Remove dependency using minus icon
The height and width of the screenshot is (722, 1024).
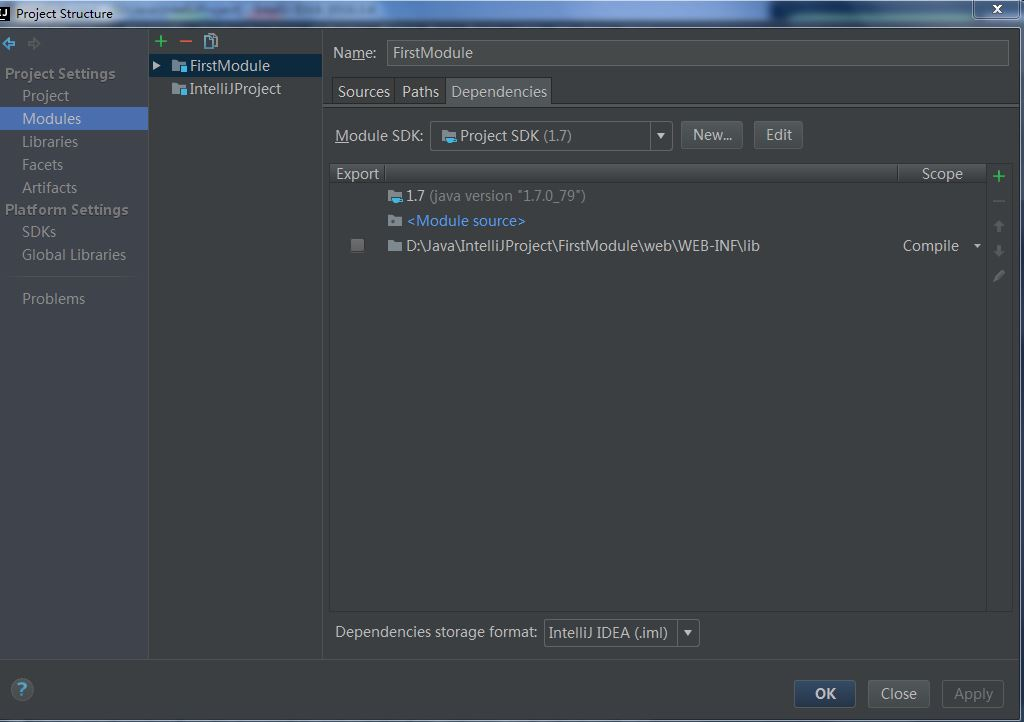pyautogui.click(x=999, y=201)
